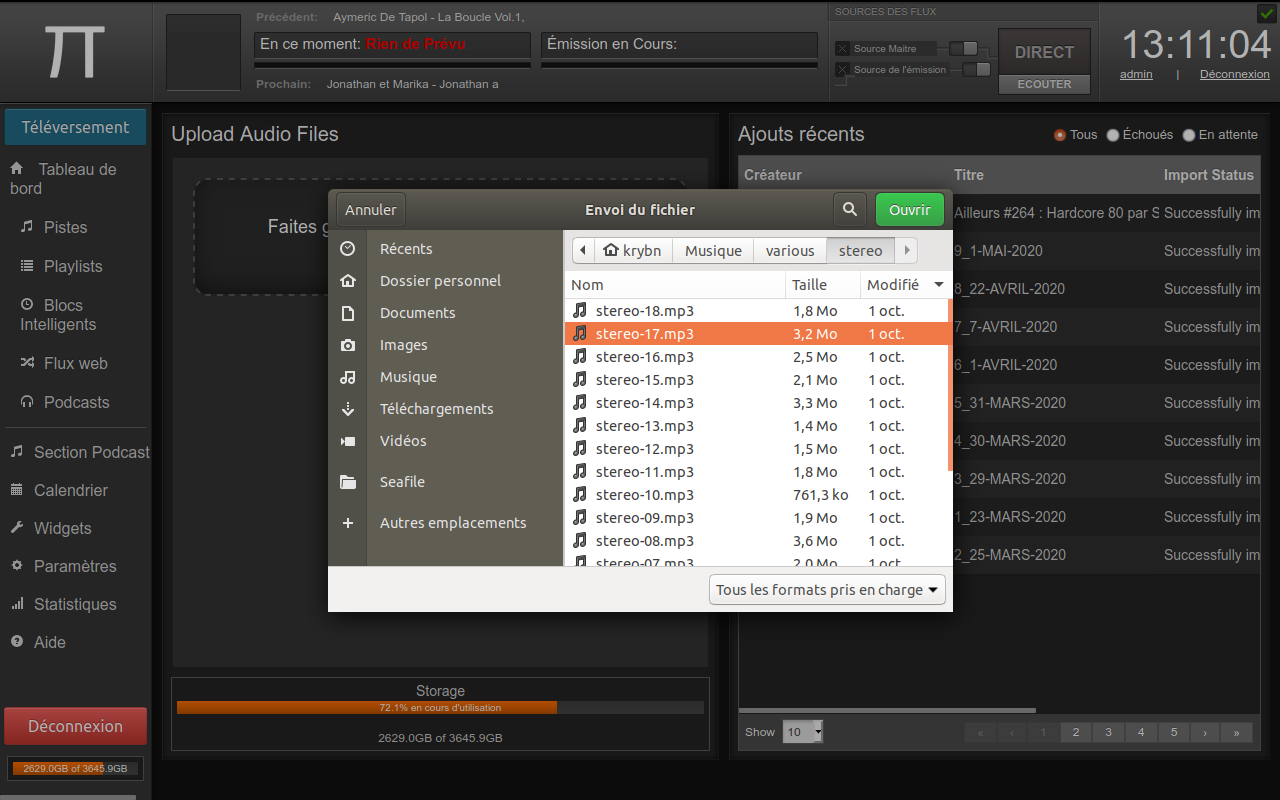Click the search magnifier icon in file dialog
This screenshot has width=1280, height=800.
click(849, 210)
